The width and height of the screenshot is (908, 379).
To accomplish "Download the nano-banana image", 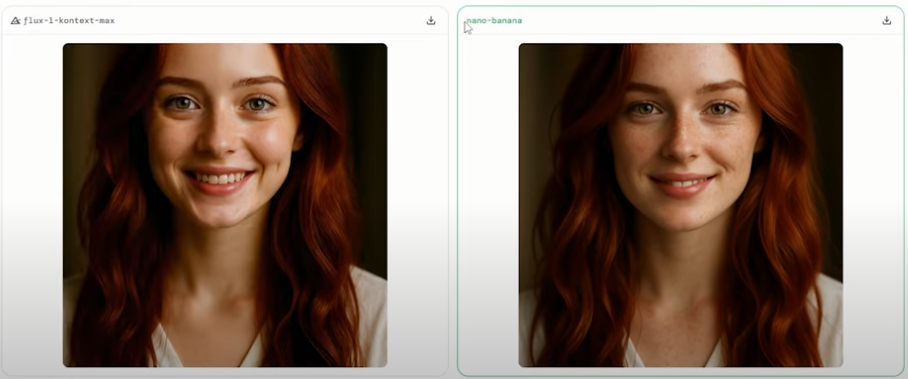I will coord(887,20).
